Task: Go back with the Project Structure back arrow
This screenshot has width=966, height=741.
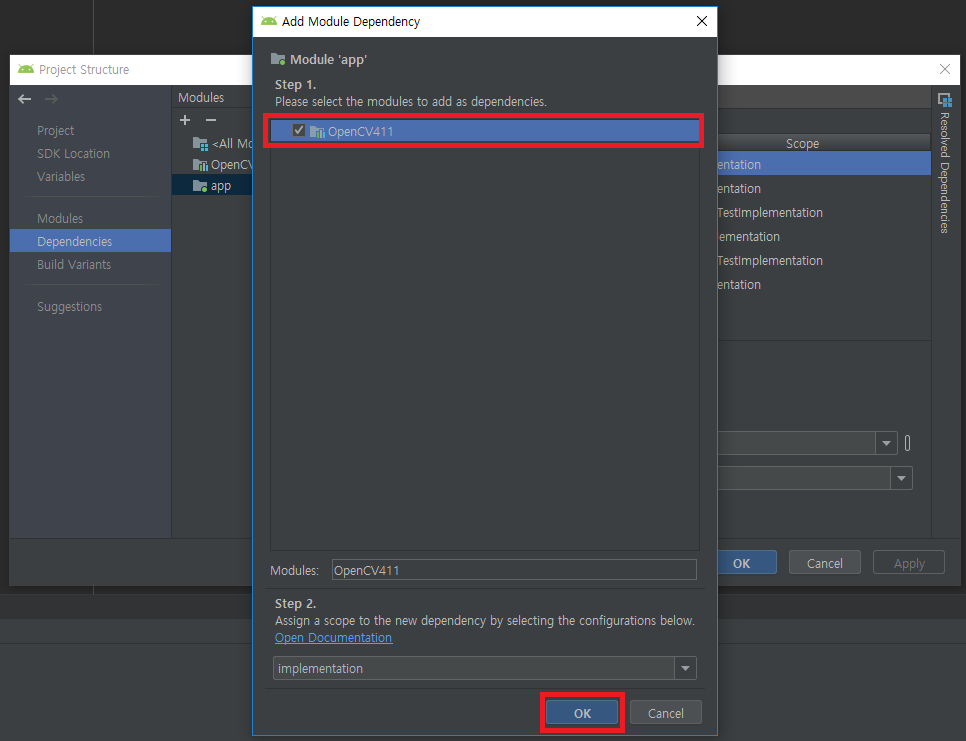Action: tap(25, 99)
